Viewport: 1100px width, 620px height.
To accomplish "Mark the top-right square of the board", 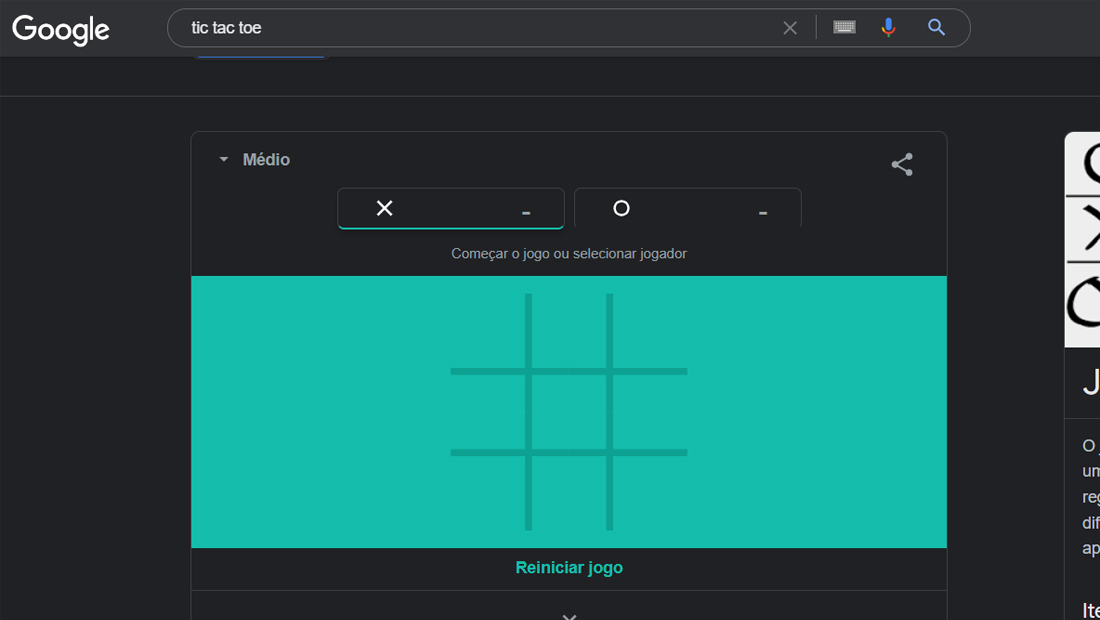I will [x=650, y=331].
